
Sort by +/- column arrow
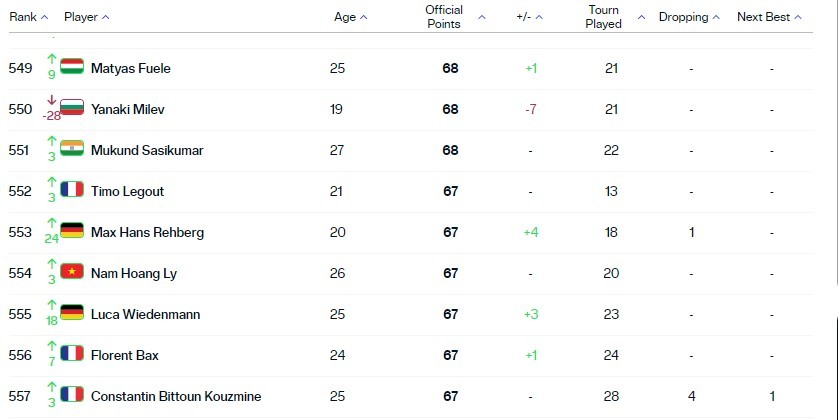point(539,17)
